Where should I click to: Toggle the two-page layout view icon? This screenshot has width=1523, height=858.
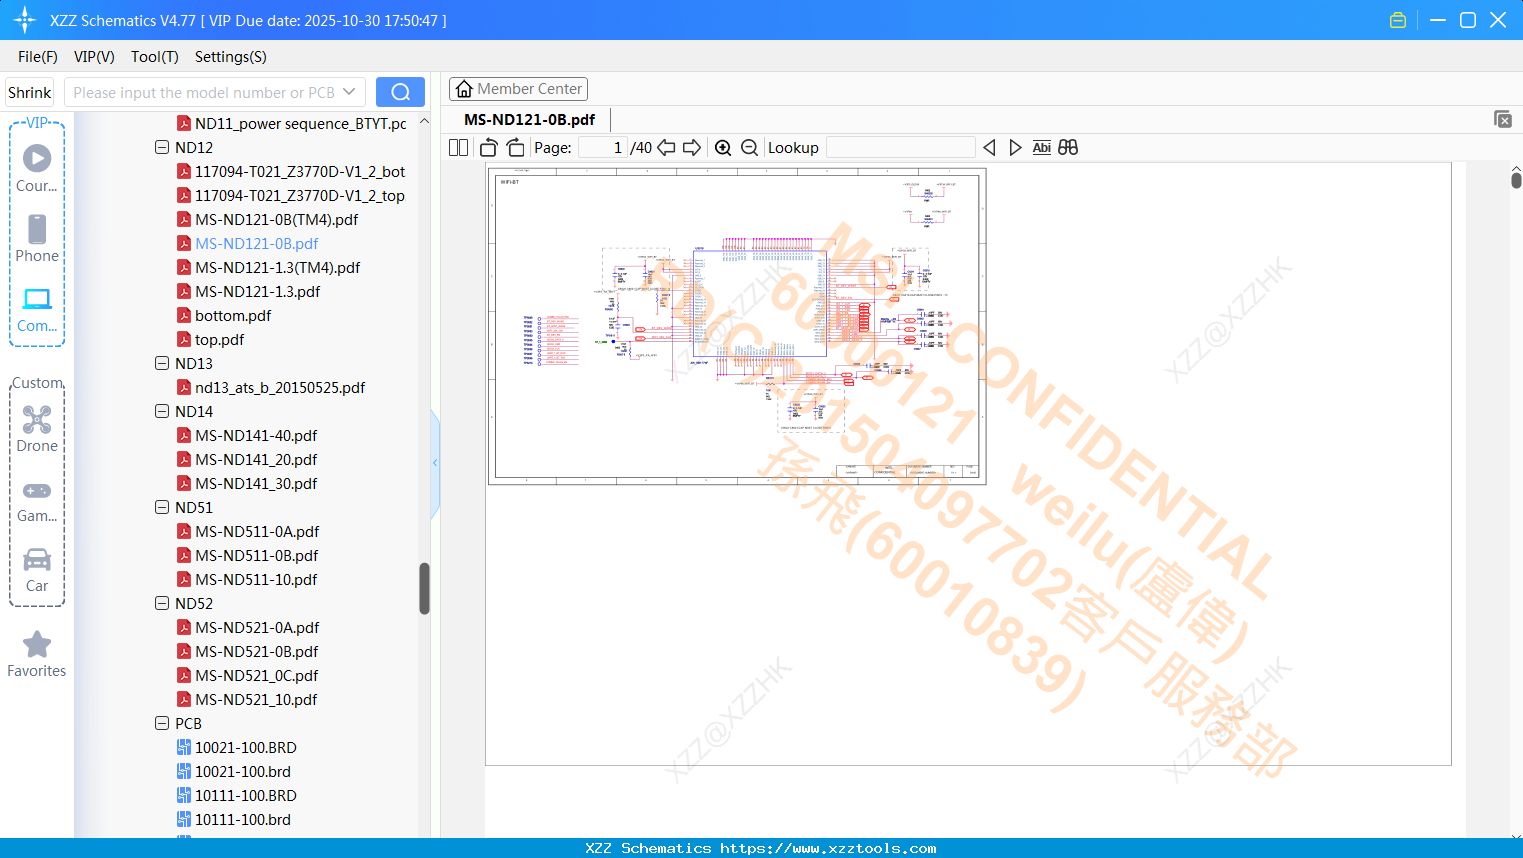click(x=459, y=147)
